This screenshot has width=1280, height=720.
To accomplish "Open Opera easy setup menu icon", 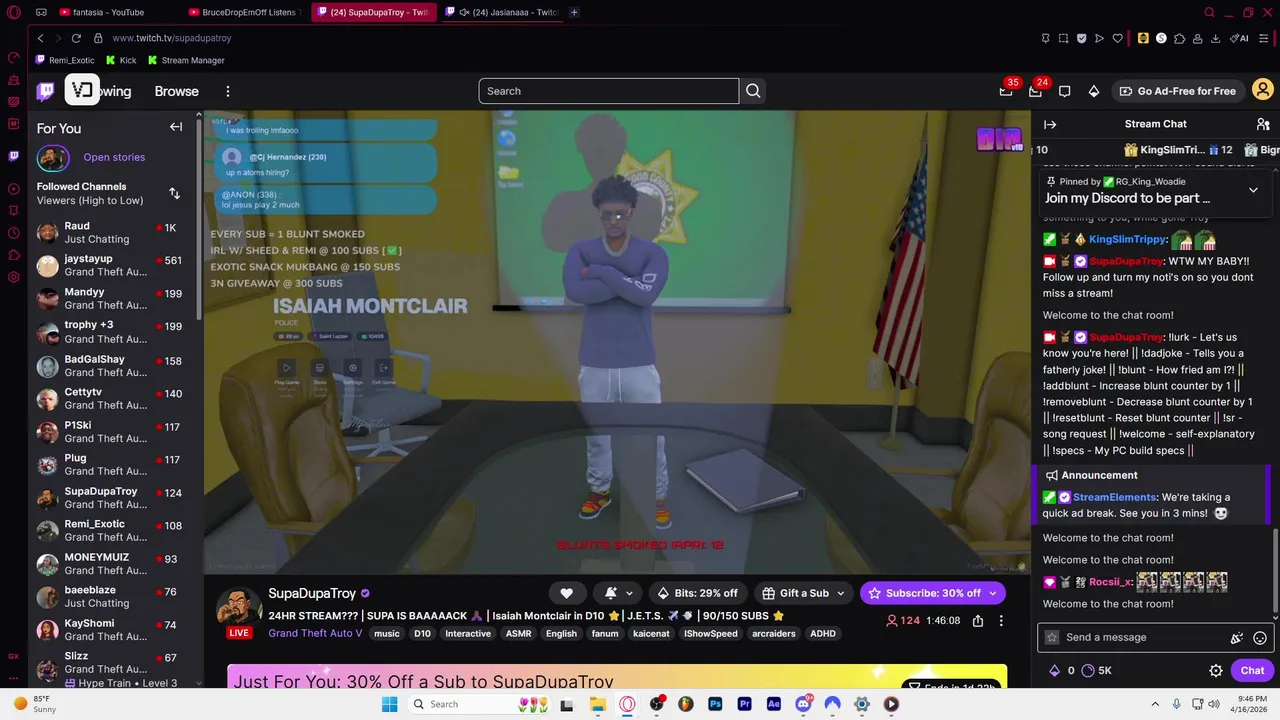I will point(1265,38).
